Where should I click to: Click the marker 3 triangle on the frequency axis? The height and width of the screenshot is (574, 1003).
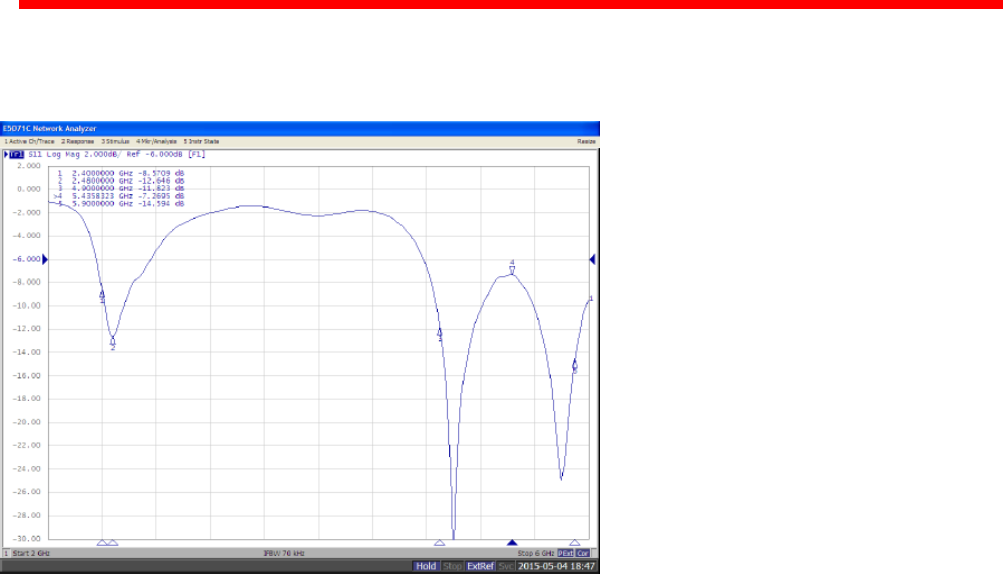click(x=439, y=543)
